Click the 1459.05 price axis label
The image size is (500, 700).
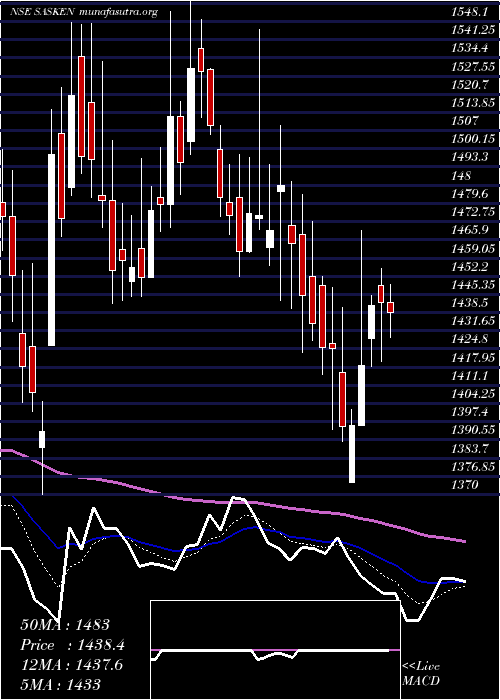point(473,248)
